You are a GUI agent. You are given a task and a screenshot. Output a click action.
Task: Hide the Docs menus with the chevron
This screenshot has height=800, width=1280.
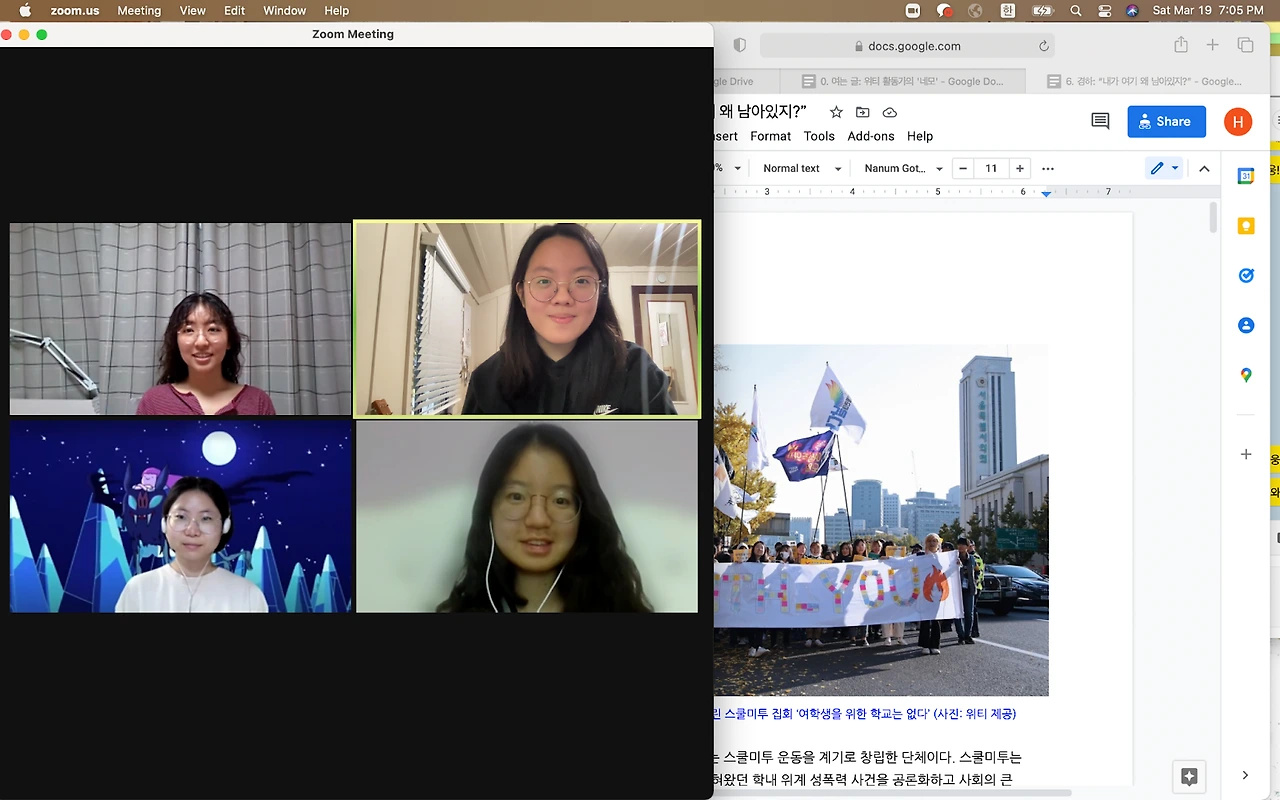coord(1204,168)
